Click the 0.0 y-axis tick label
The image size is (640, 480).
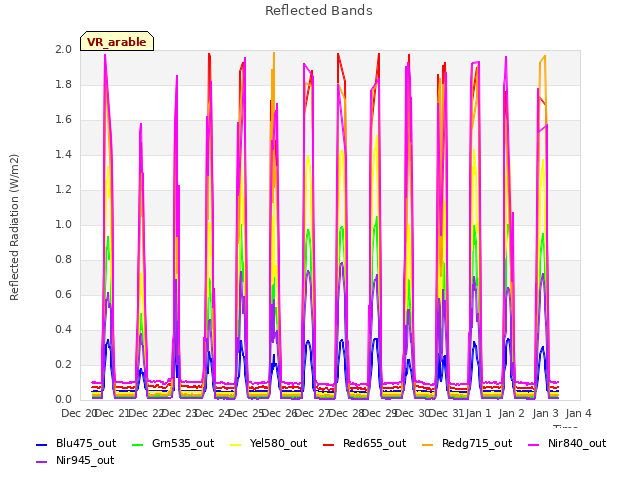coord(63,400)
